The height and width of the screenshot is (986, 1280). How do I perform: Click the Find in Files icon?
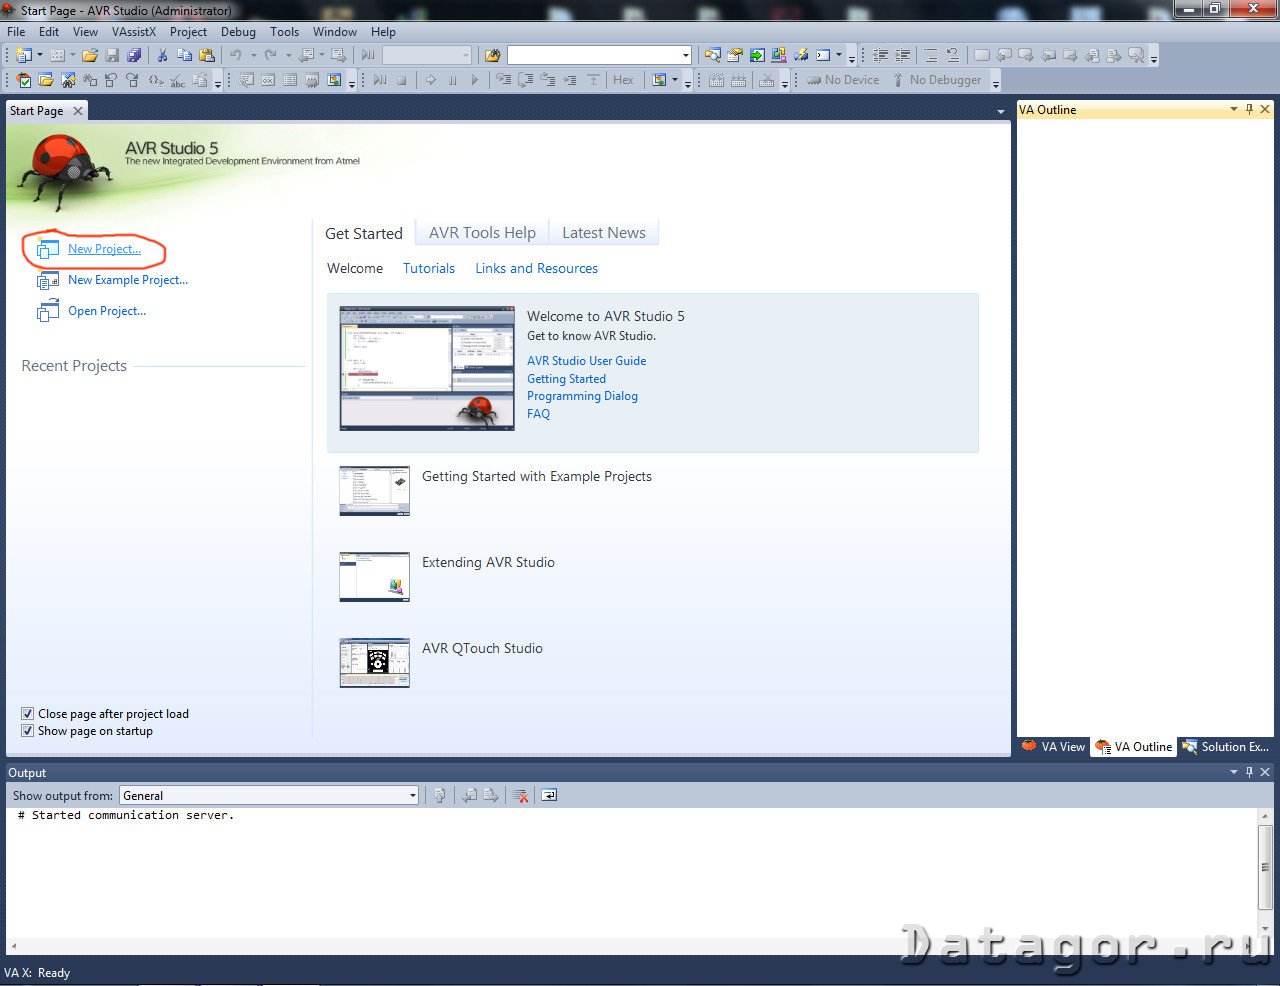(x=492, y=55)
